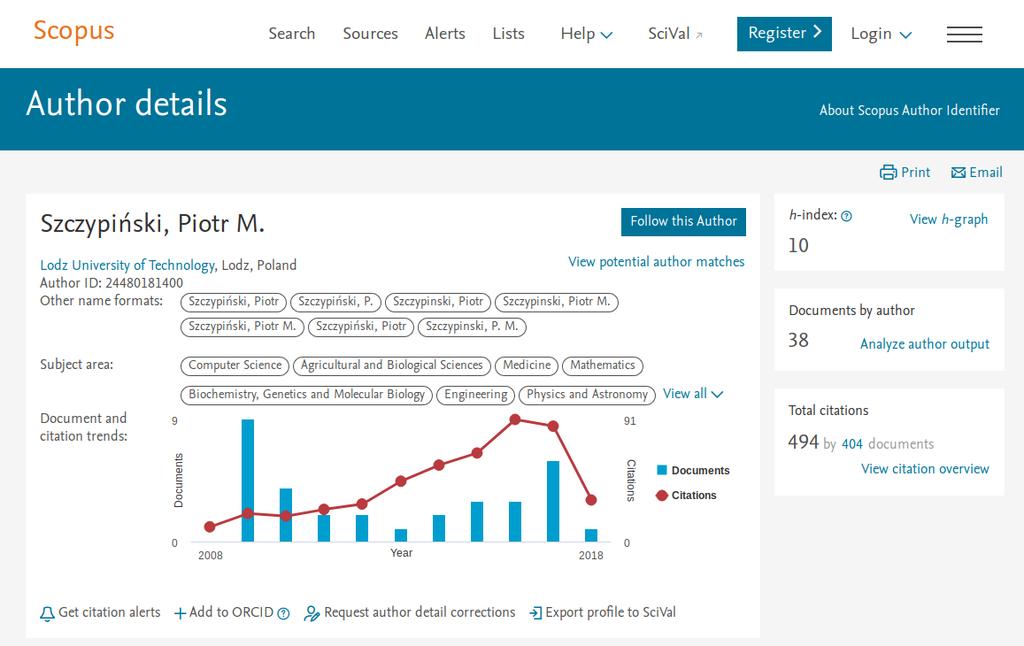The height and width of the screenshot is (646, 1024).
Task: Select the Mathematics subject tag
Action: [x=602, y=366]
